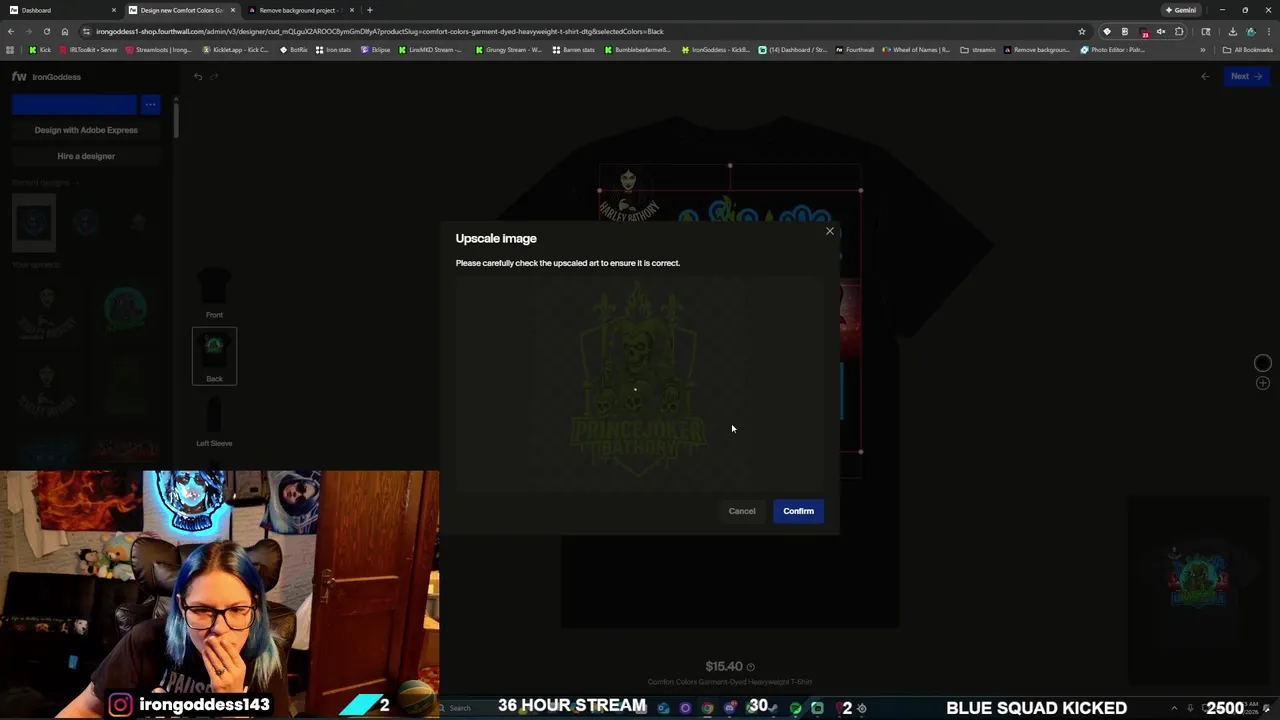Click the upscaled art preview image

point(639,384)
